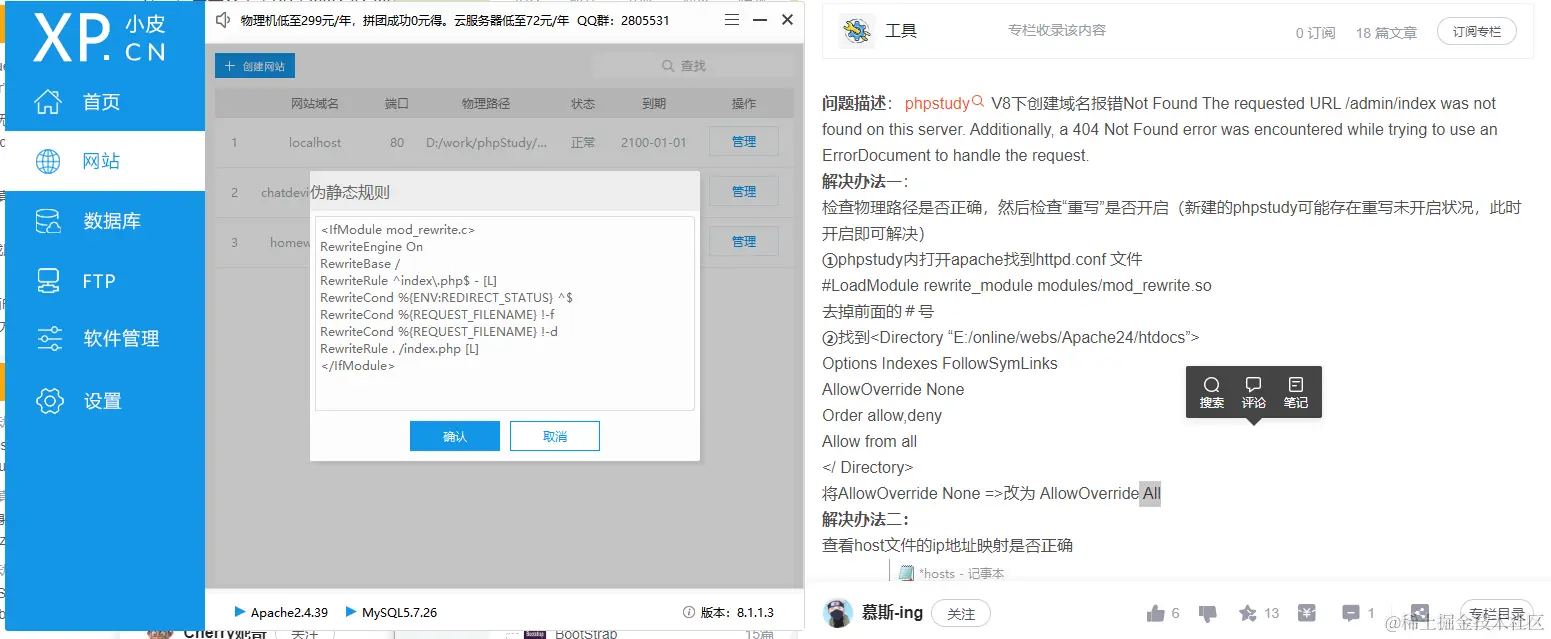Cancel the dialog with 取消 button

[555, 436]
